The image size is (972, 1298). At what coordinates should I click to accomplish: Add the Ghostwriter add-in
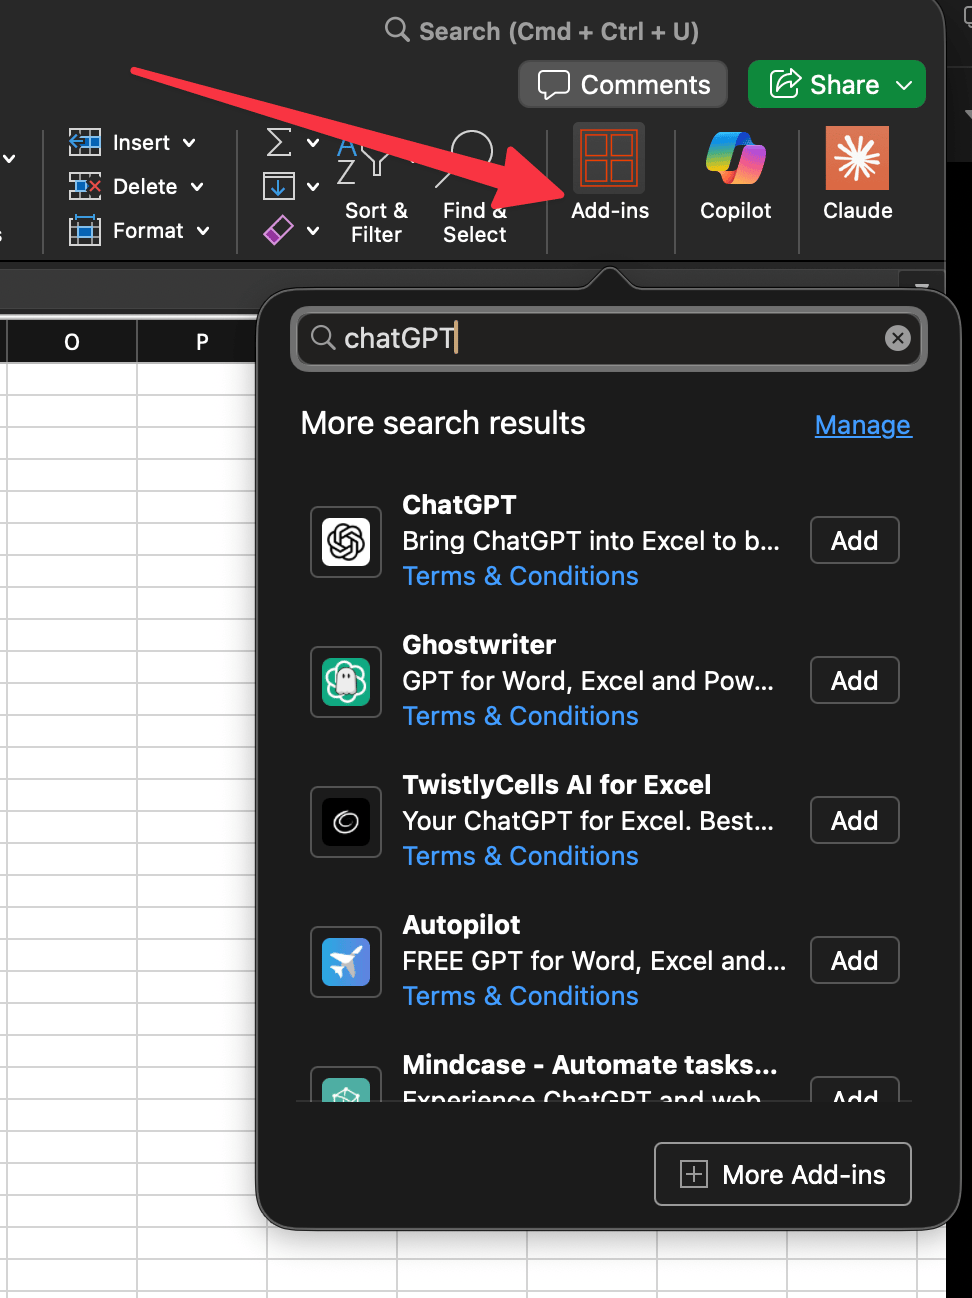pyautogui.click(x=854, y=681)
